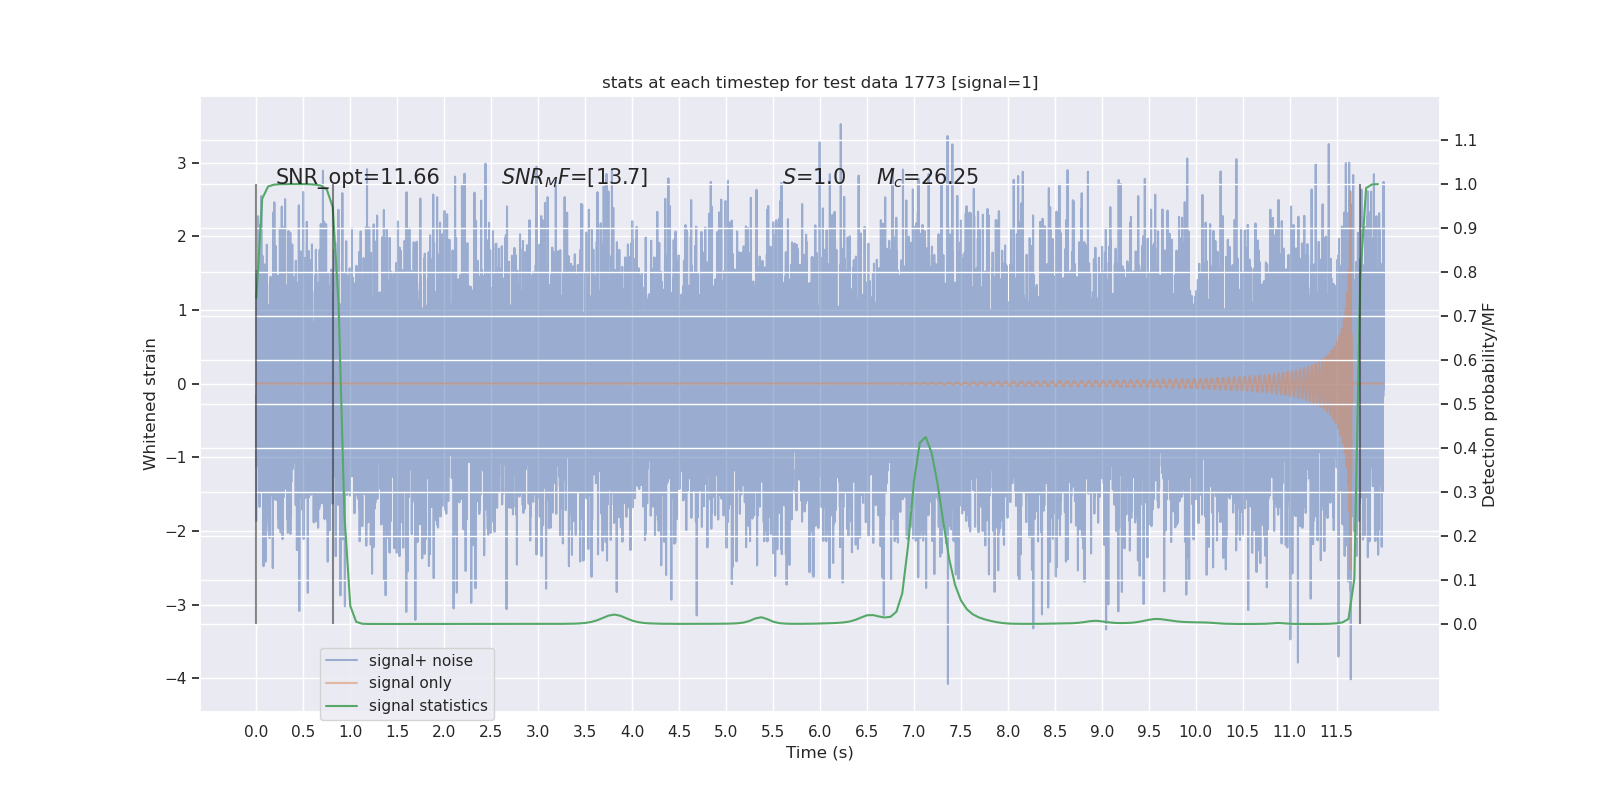Click the orange line swatch in legend

coord(341,683)
